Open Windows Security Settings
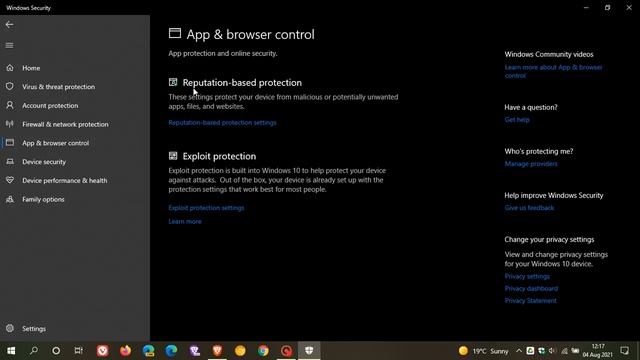Viewport: 640px width, 360px height. coord(34,329)
